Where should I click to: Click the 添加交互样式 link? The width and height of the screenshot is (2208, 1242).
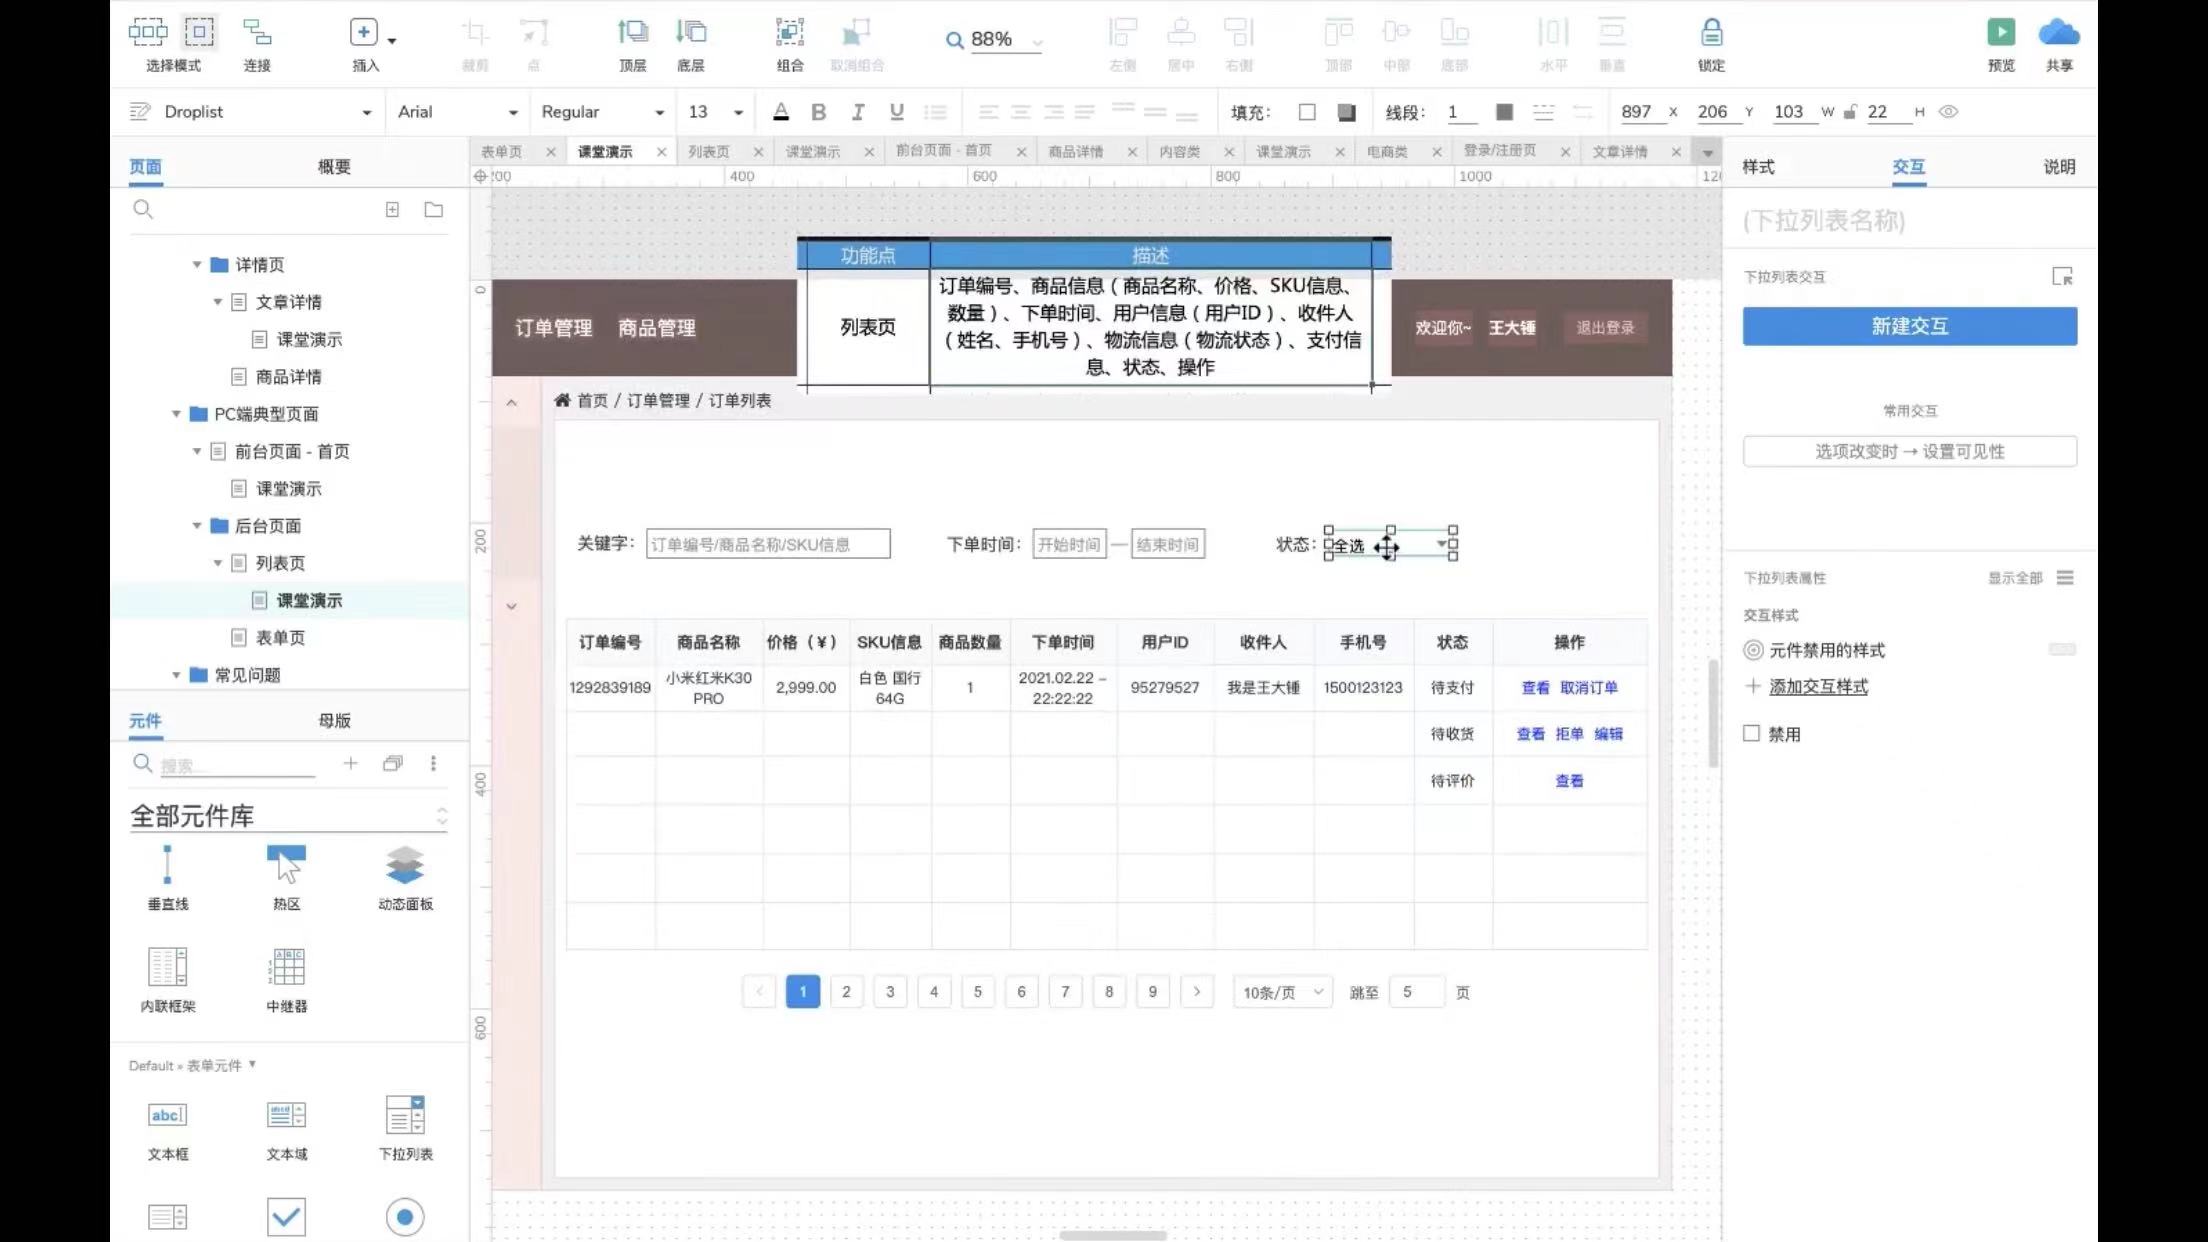(x=1818, y=686)
